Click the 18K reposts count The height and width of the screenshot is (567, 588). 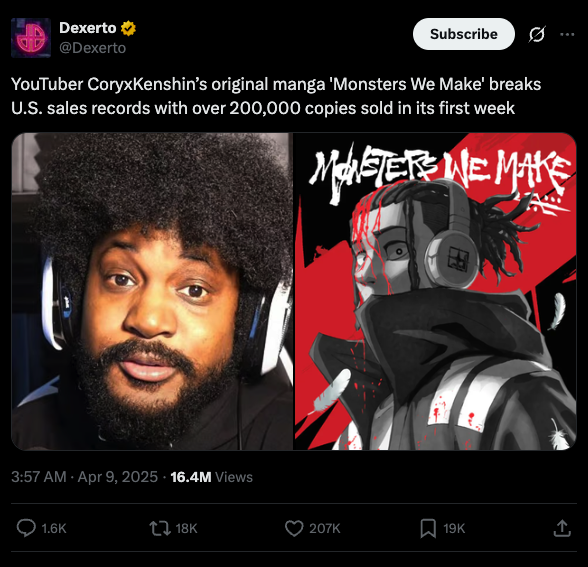click(186, 528)
